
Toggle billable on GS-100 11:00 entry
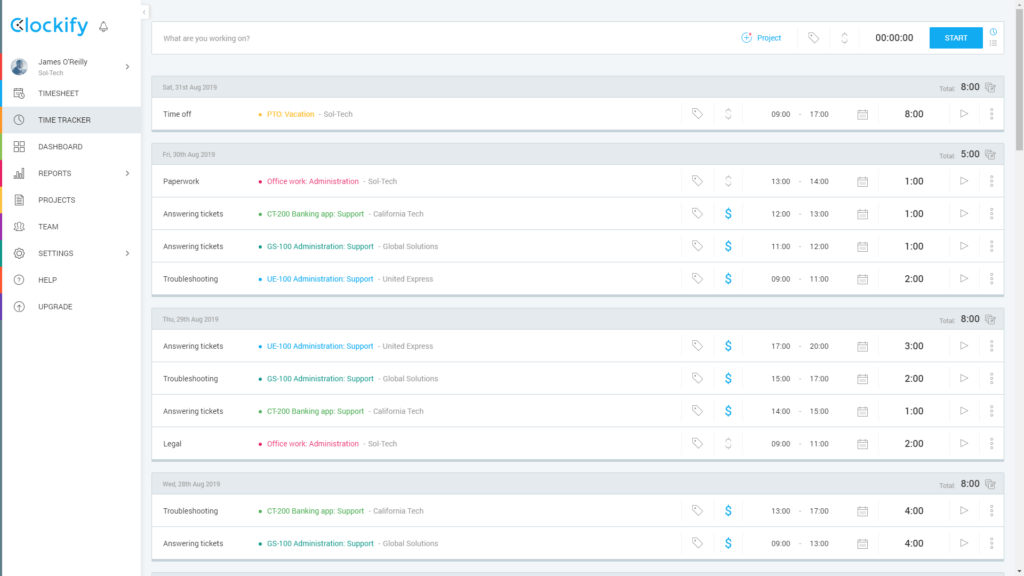pos(728,246)
